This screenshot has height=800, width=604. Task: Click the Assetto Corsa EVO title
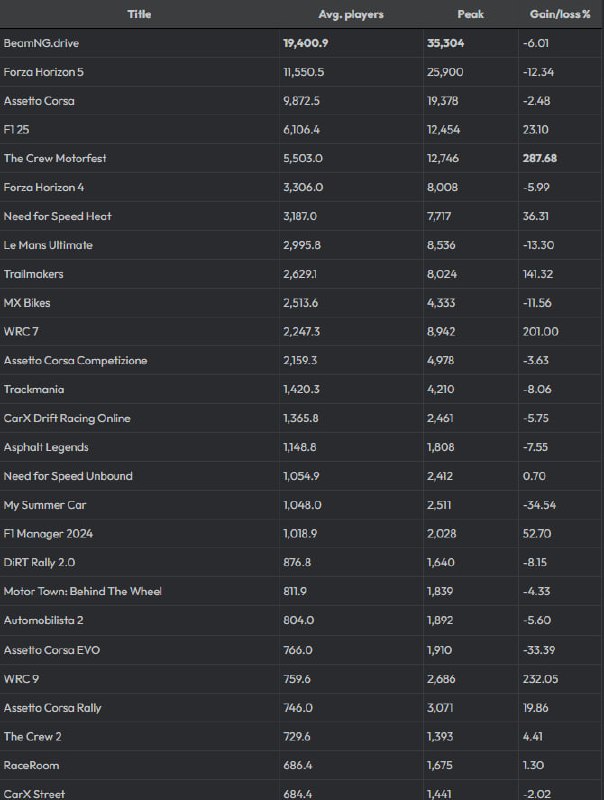(52, 650)
